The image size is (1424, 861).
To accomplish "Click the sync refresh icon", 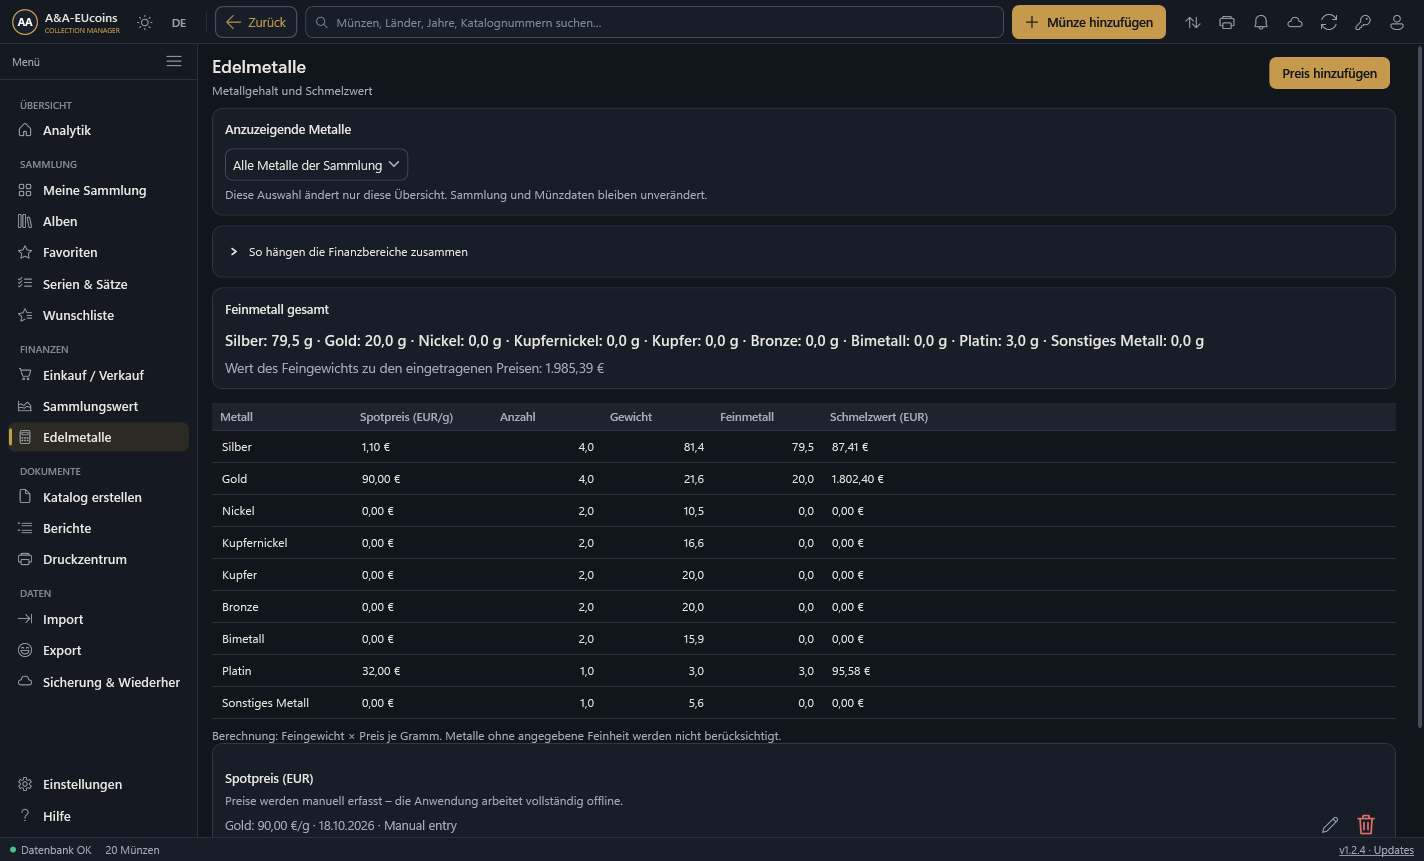I will click(1329, 22).
